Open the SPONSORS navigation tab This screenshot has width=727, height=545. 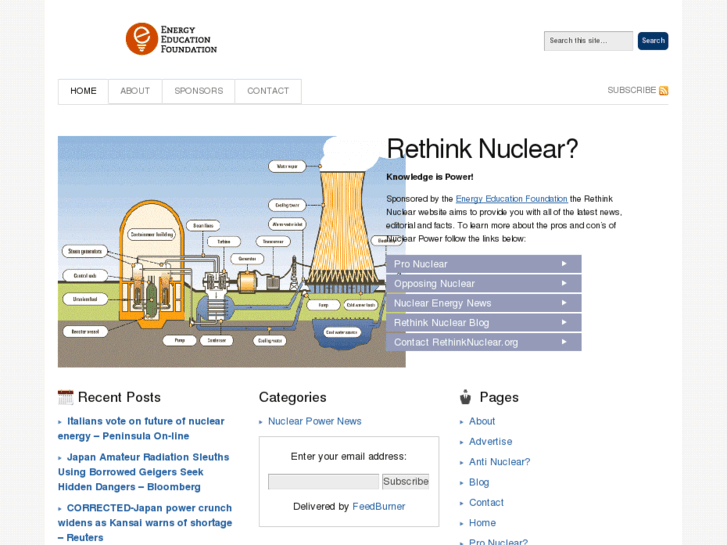[198, 91]
